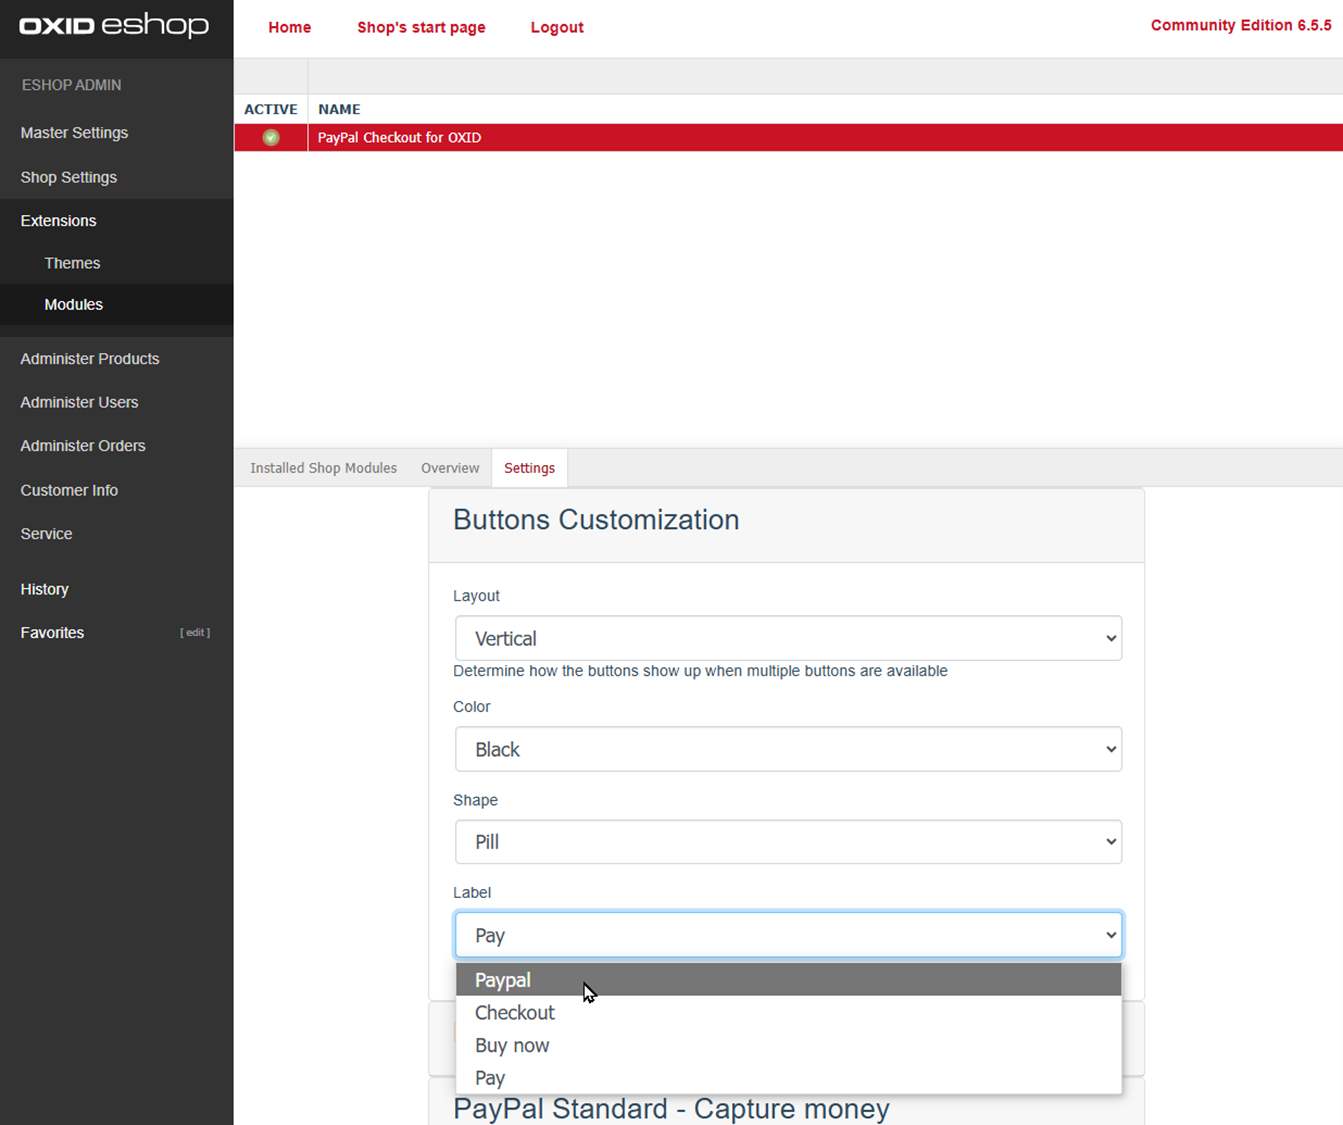Expand Master Settings in sidebar
Image resolution: width=1343 pixels, height=1125 pixels.
[74, 133]
